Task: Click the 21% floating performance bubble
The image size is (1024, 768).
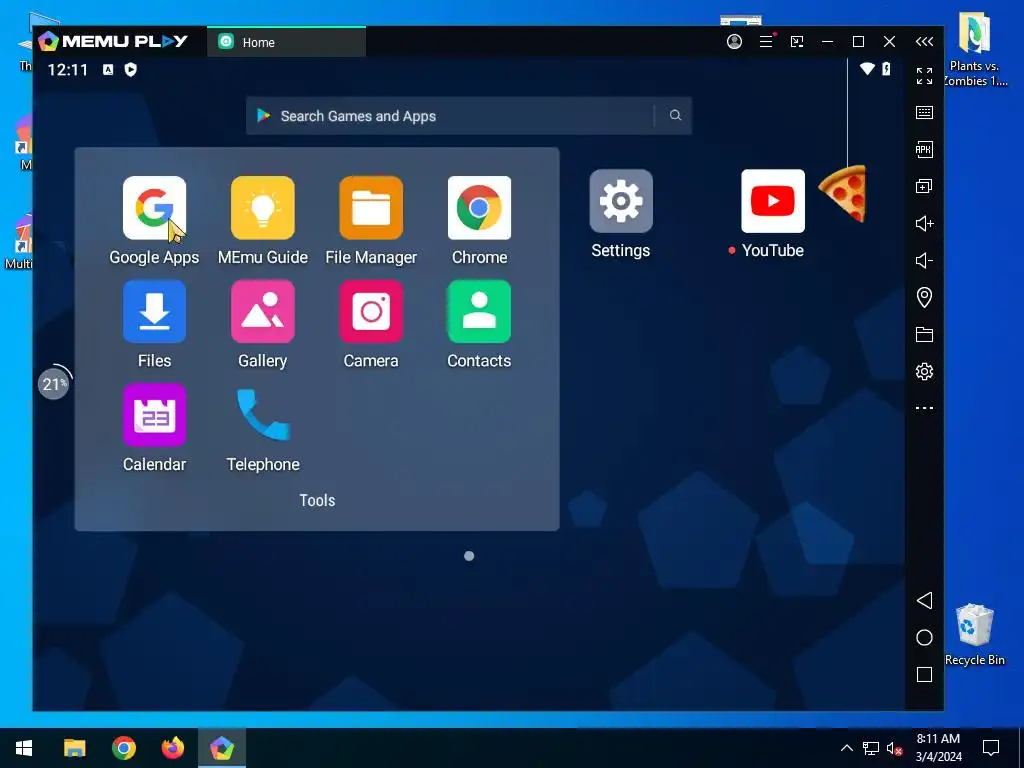Action: 54,383
